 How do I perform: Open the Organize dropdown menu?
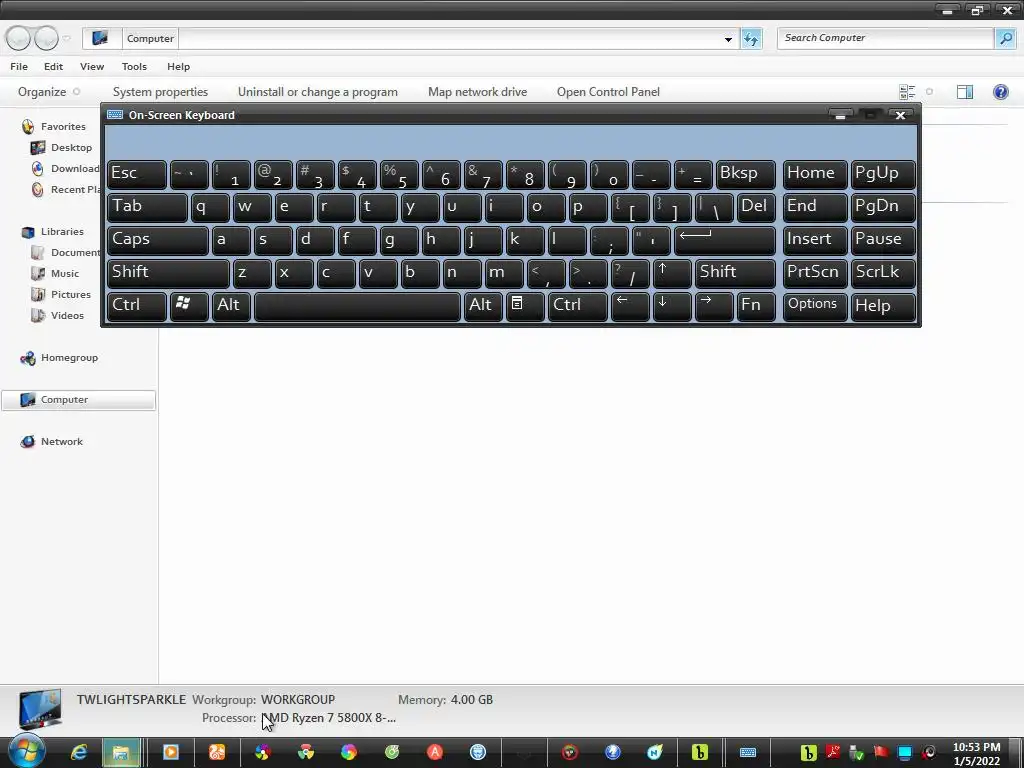pyautogui.click(x=49, y=92)
